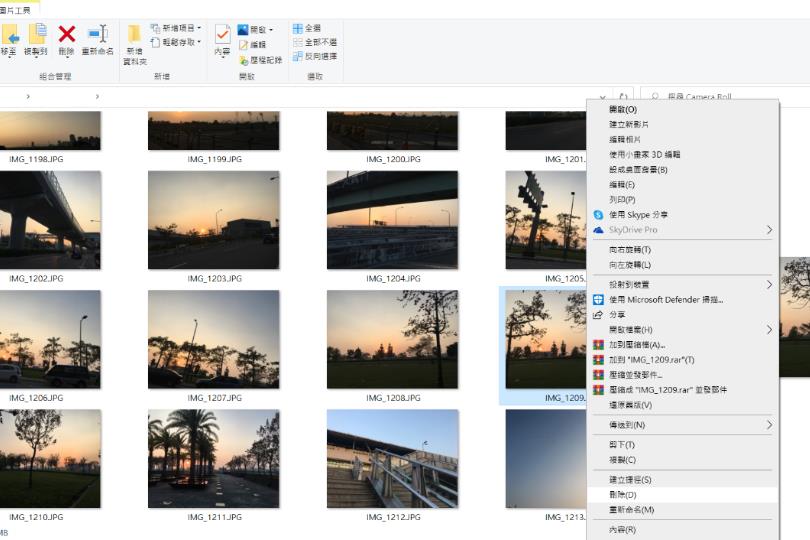
Task: Switch to the 圖片工具 ribbon tab
Action: click(x=15, y=10)
